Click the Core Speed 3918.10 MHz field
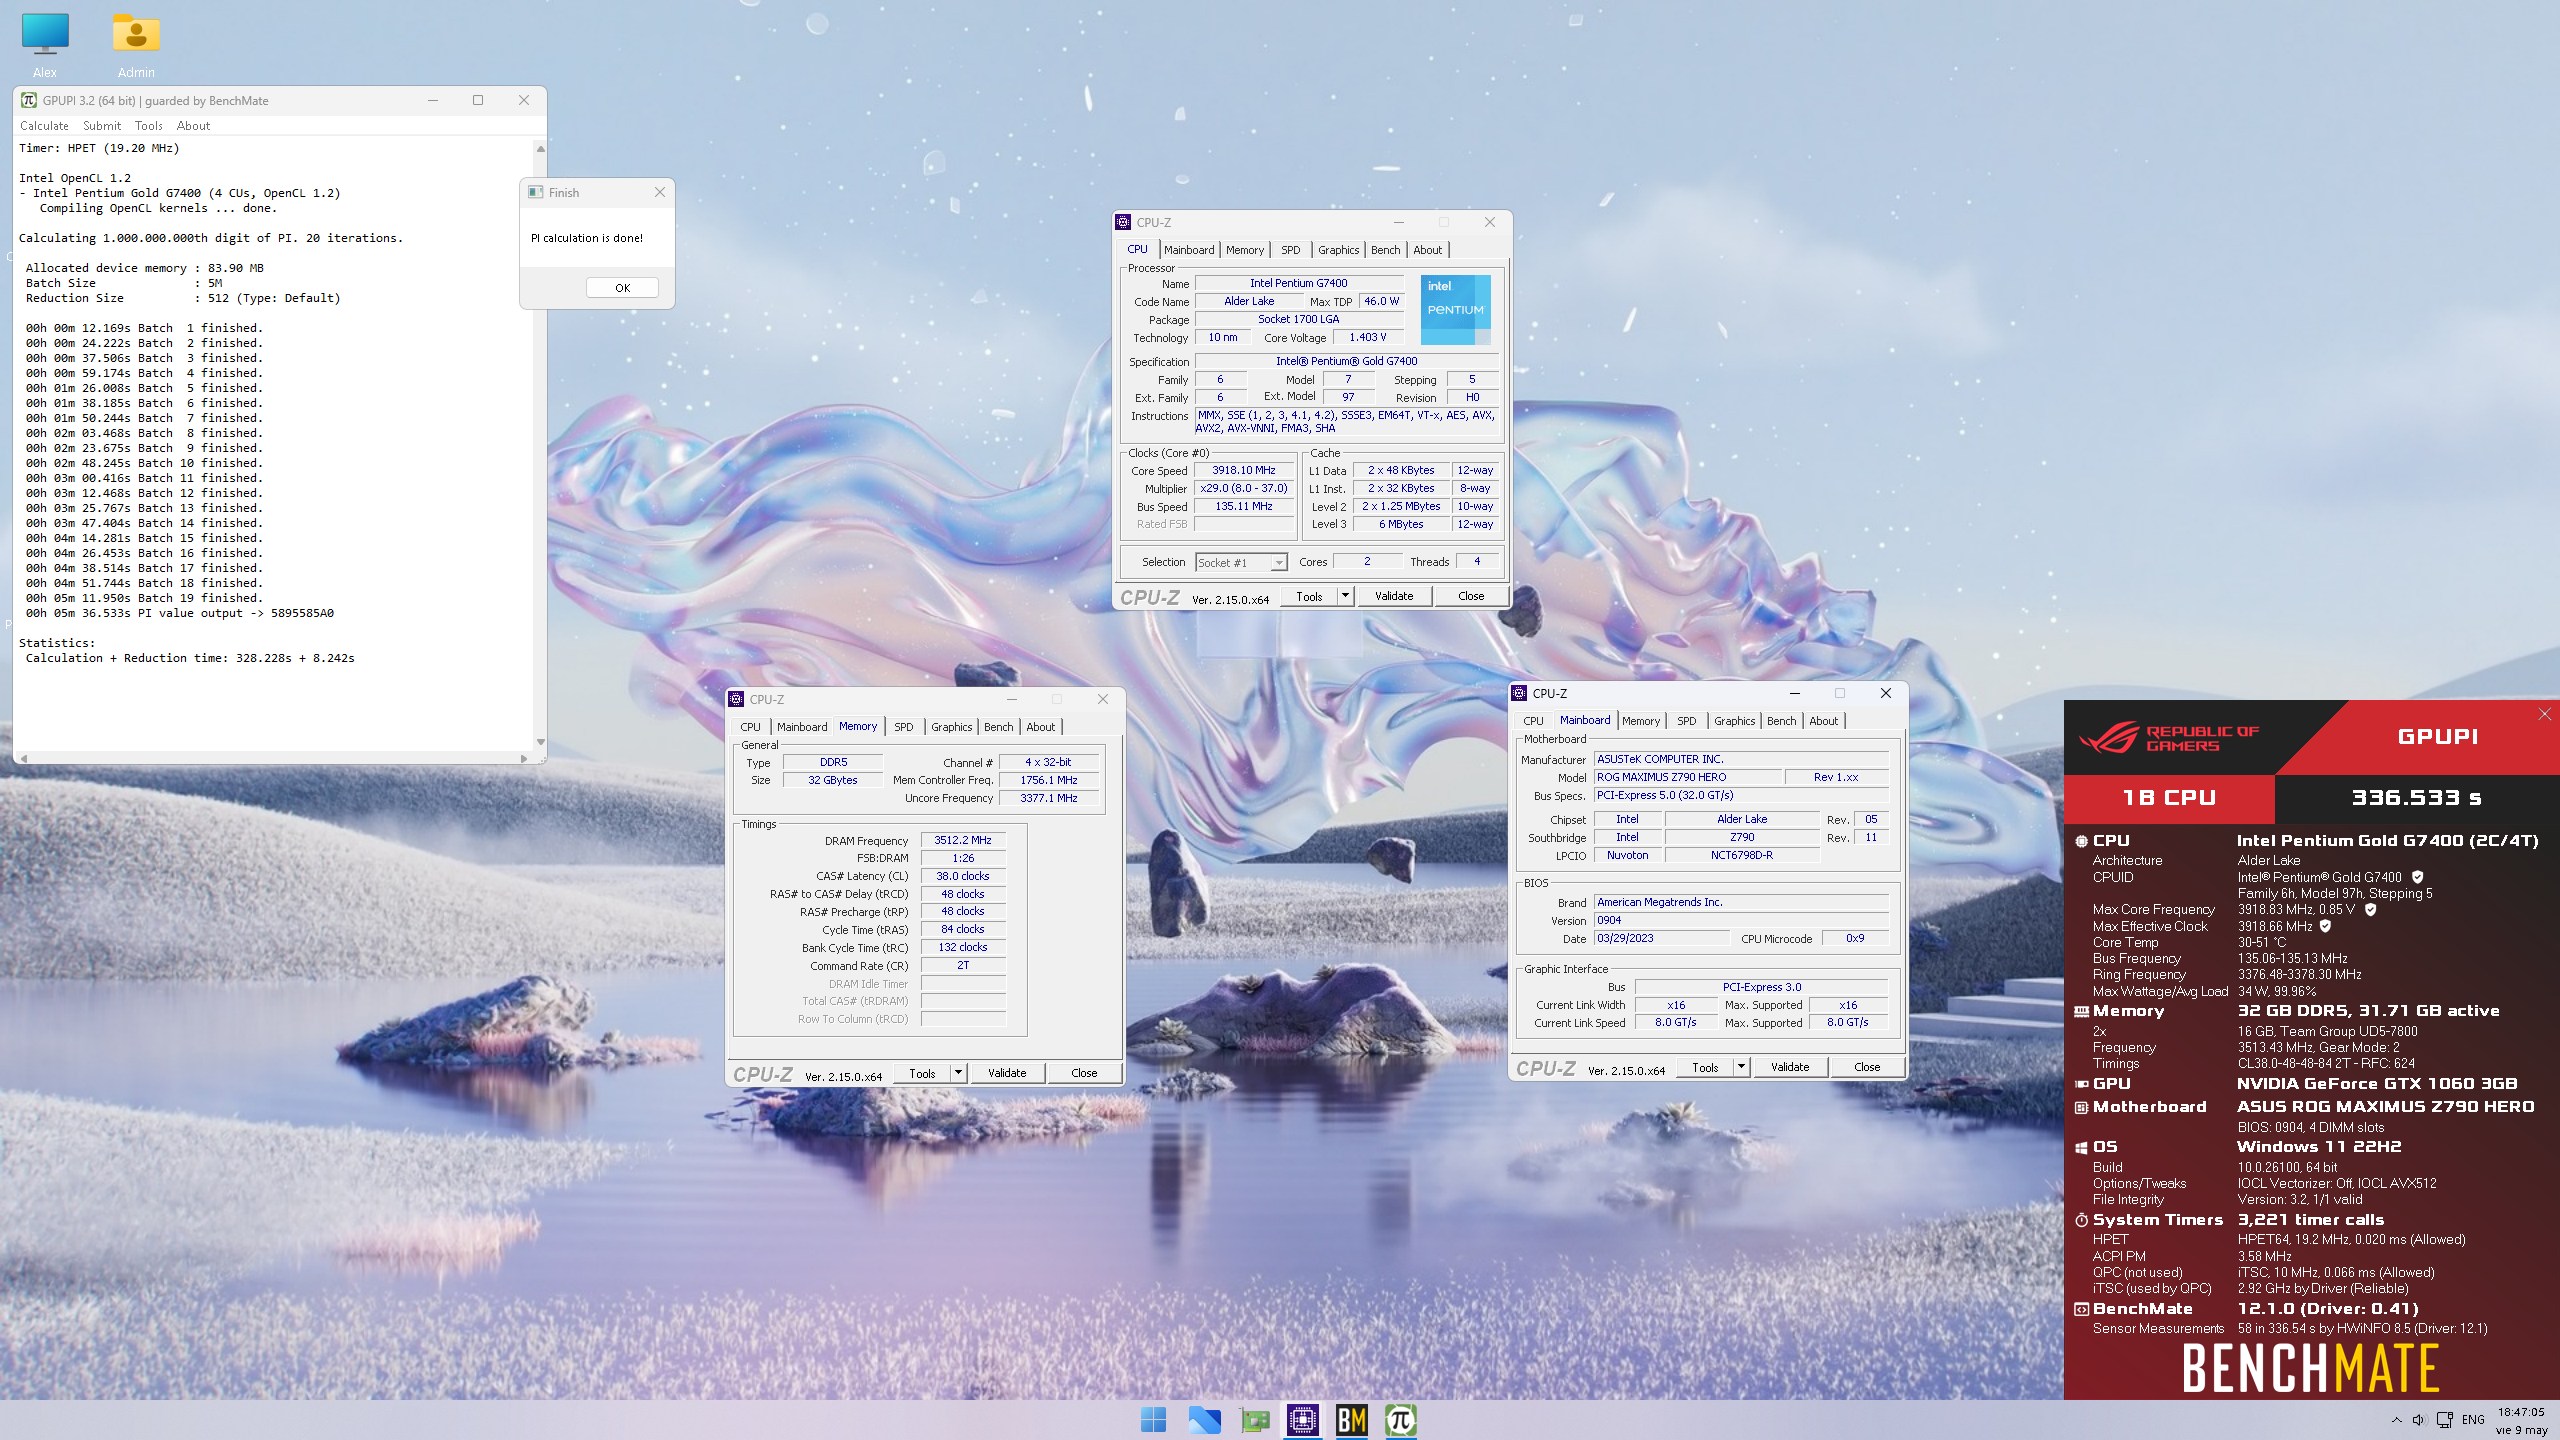 pos(1244,470)
